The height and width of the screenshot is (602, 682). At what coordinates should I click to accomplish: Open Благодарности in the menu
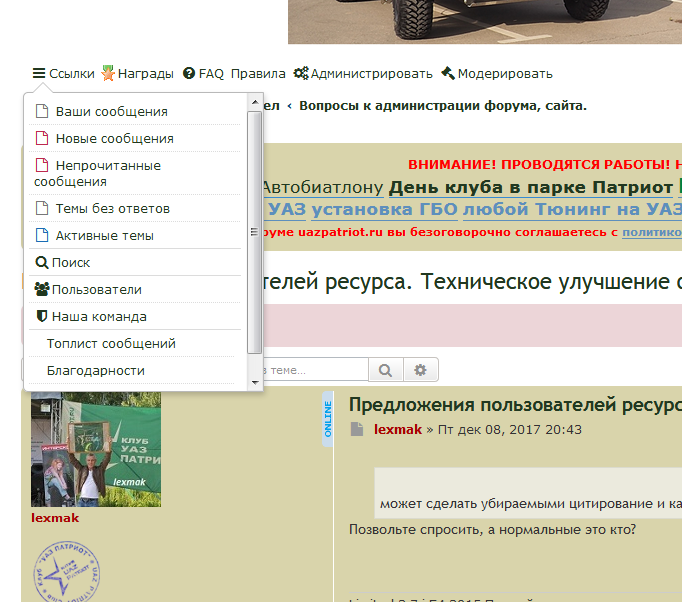(96, 371)
